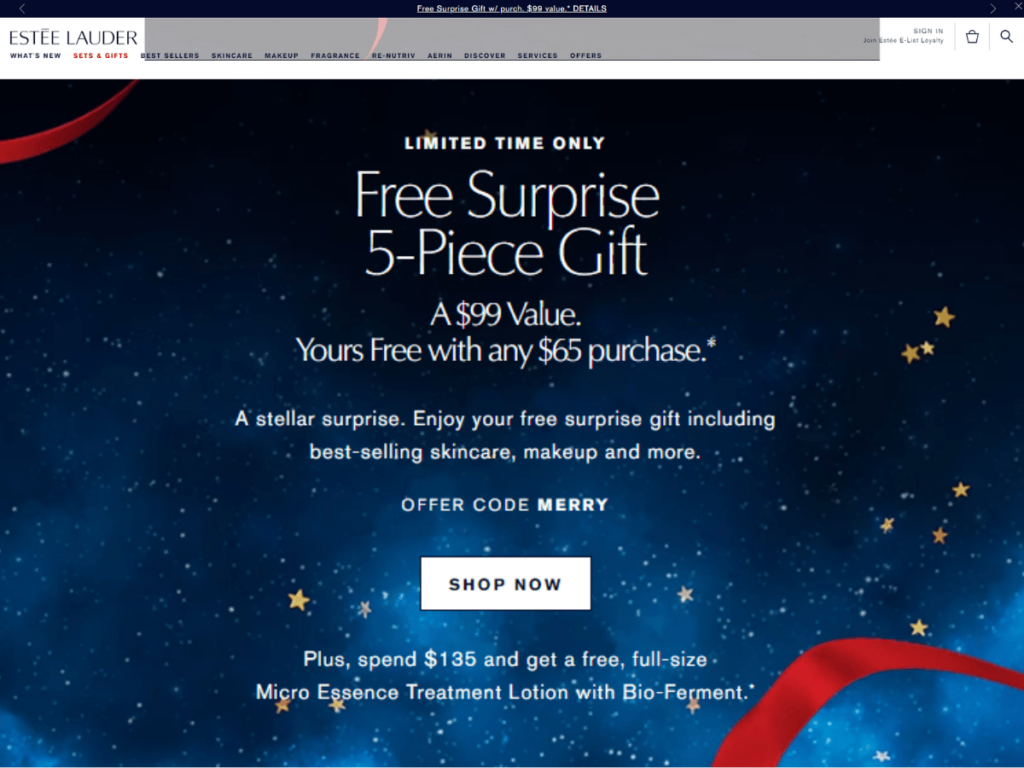The height and width of the screenshot is (768, 1024).
Task: Click the Shop Now button
Action: [505, 583]
